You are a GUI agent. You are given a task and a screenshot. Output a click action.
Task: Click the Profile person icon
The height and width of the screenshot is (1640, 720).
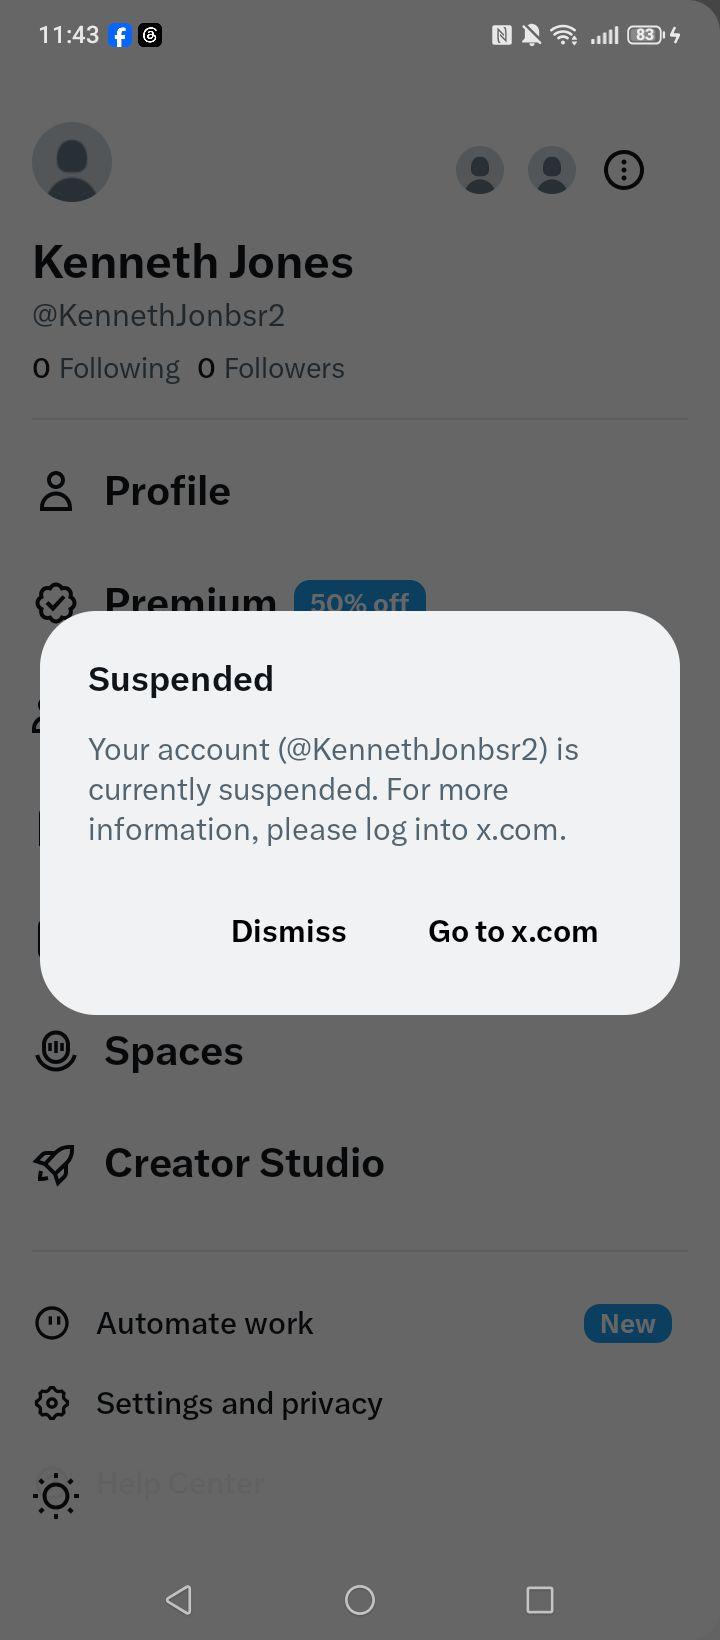(x=56, y=491)
